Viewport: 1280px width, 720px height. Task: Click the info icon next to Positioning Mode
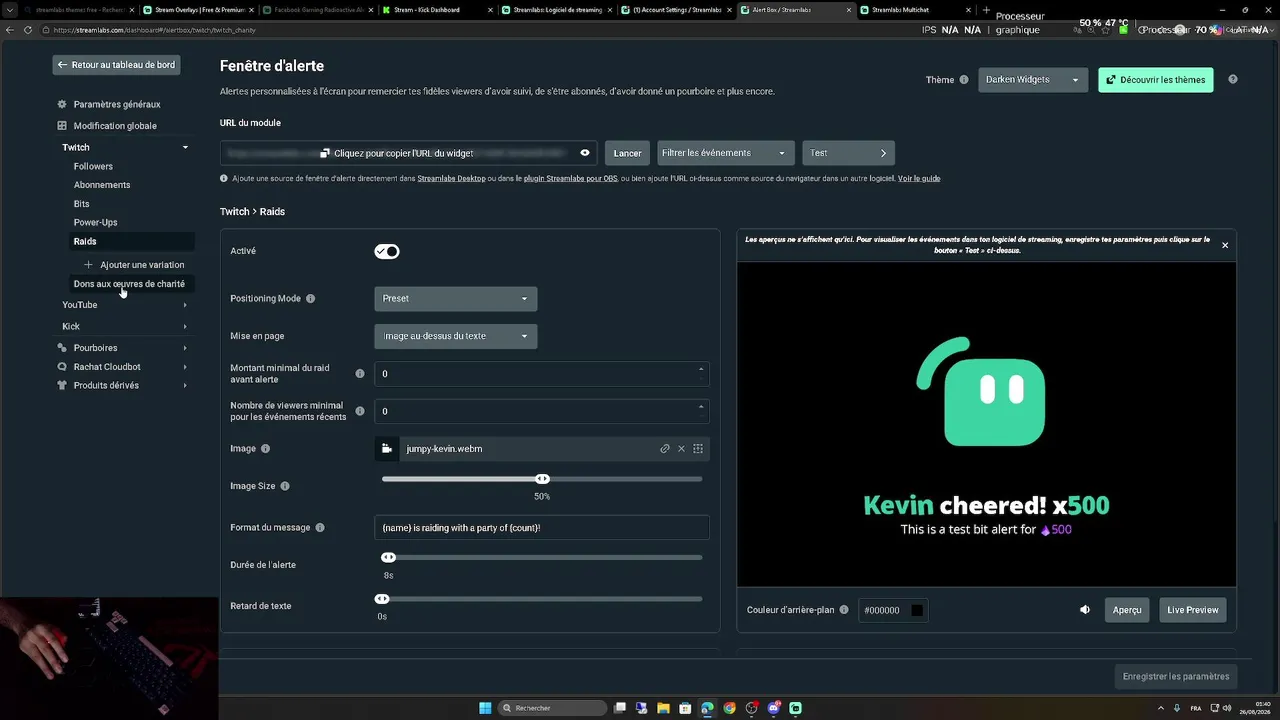tap(310, 299)
